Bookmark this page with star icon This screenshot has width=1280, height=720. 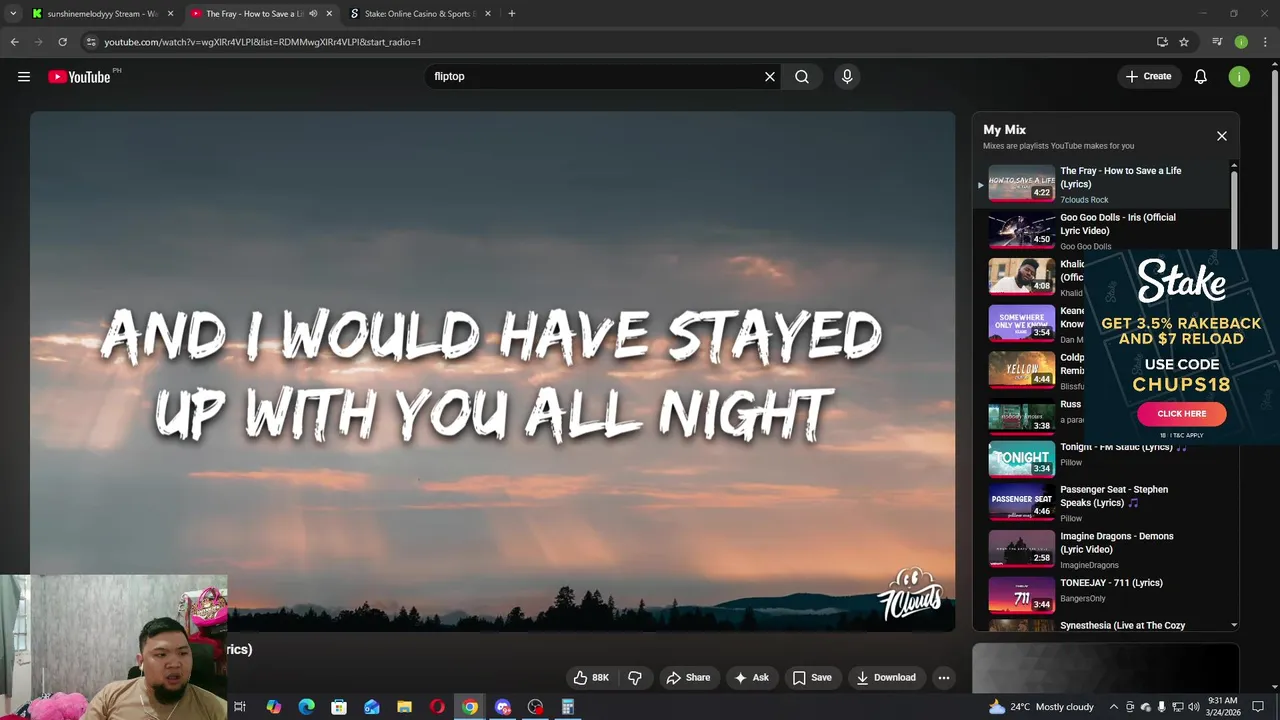click(x=1184, y=42)
